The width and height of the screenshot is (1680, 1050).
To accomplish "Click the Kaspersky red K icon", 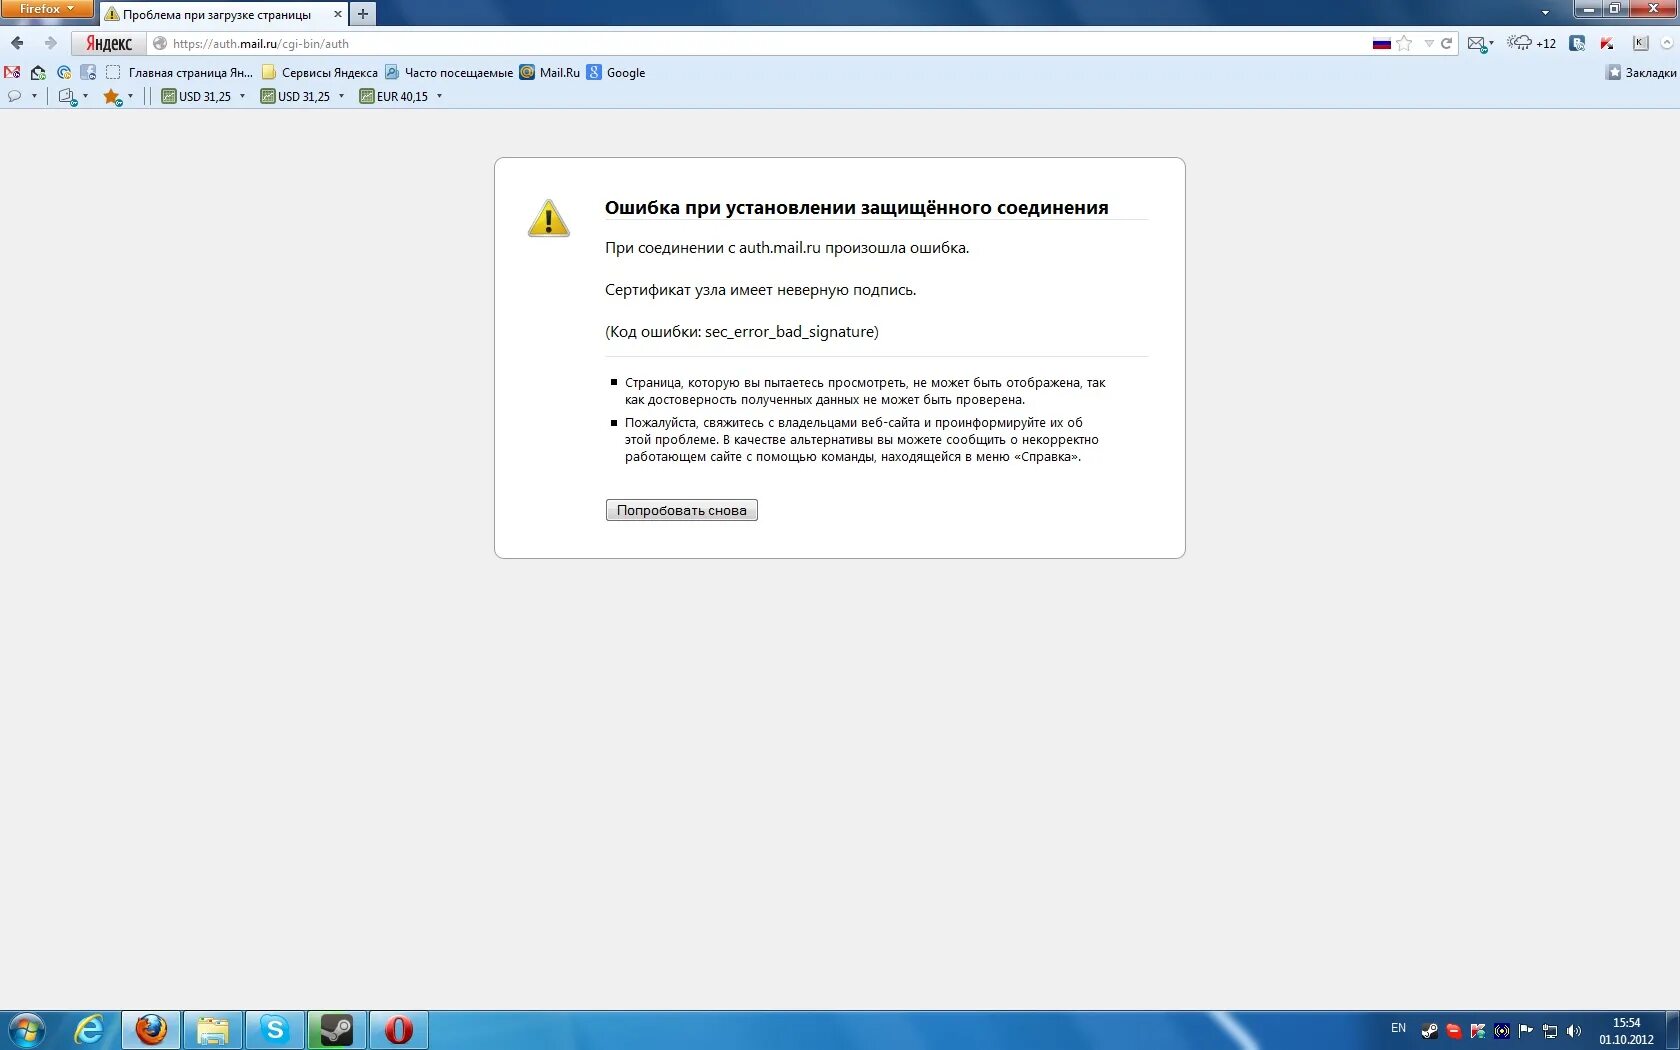I will 1607,43.
